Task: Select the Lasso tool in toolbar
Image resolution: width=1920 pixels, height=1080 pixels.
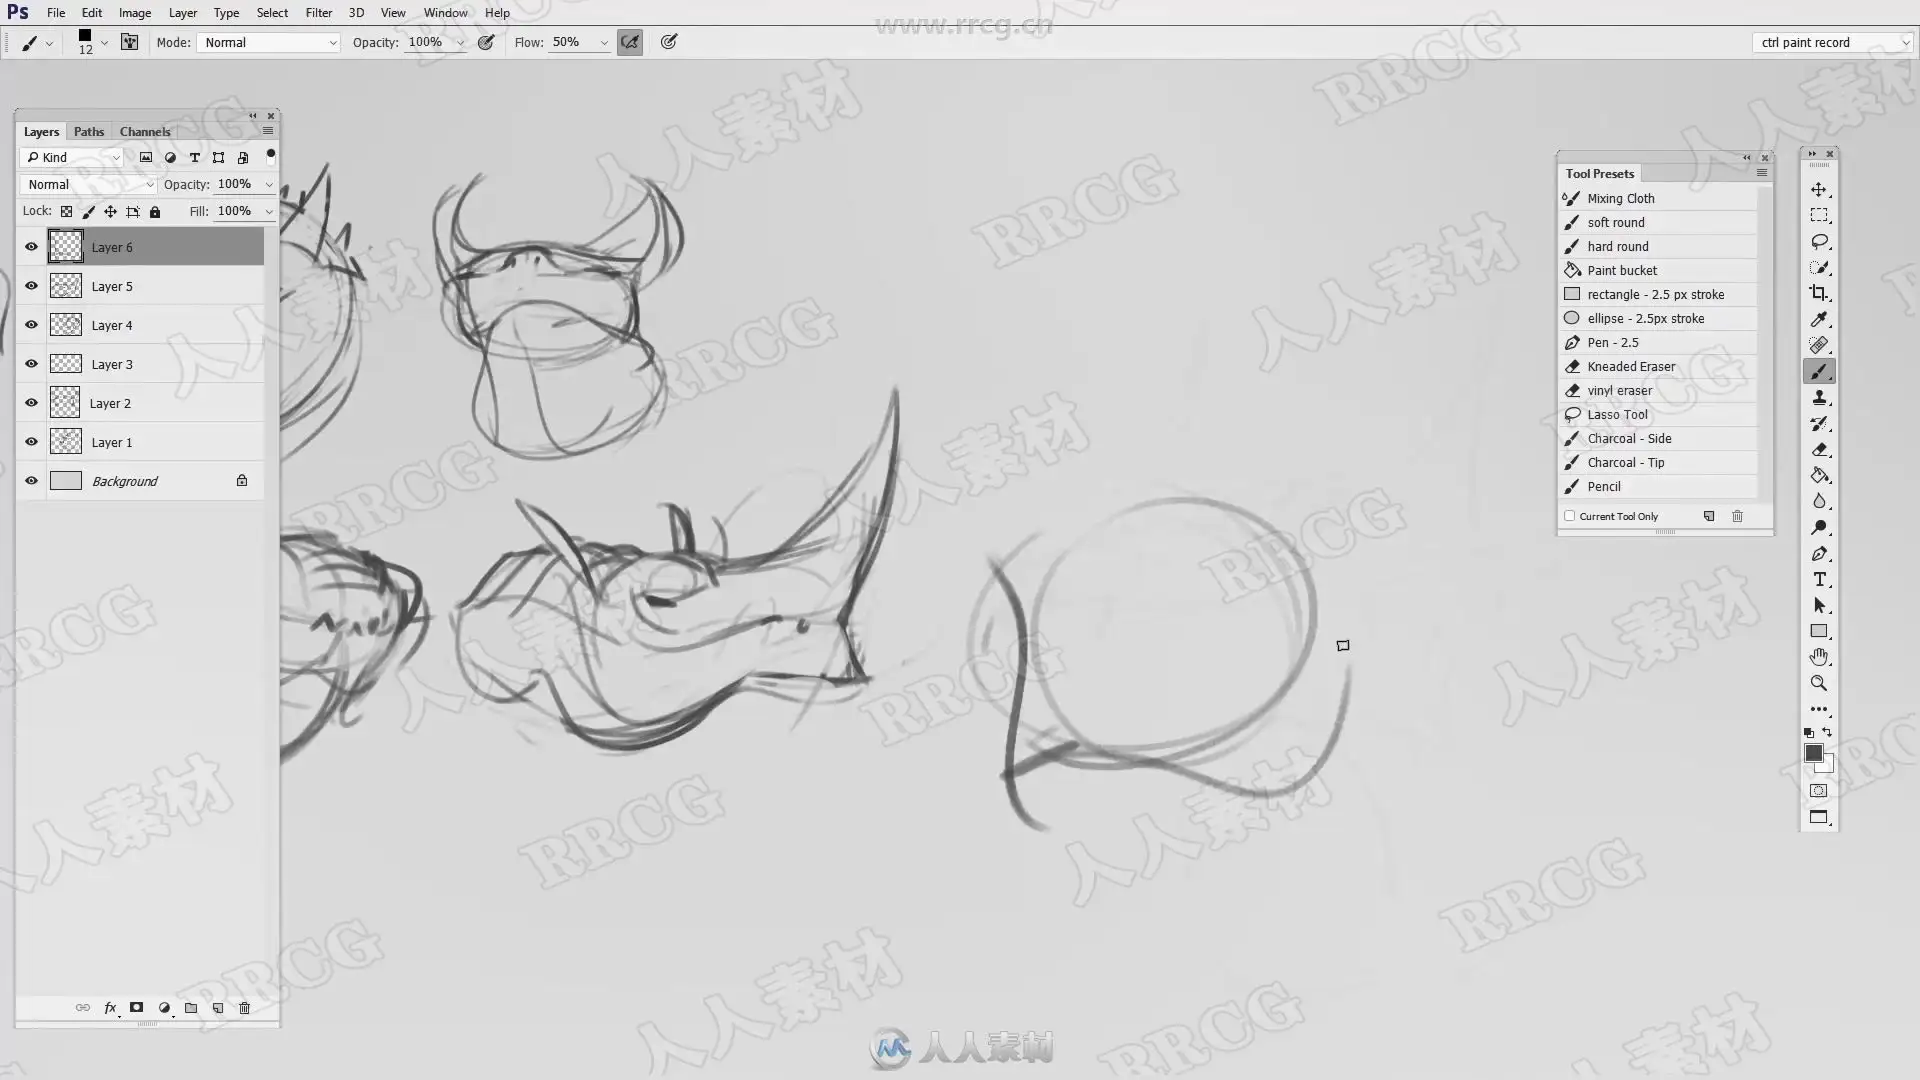Action: click(1819, 242)
